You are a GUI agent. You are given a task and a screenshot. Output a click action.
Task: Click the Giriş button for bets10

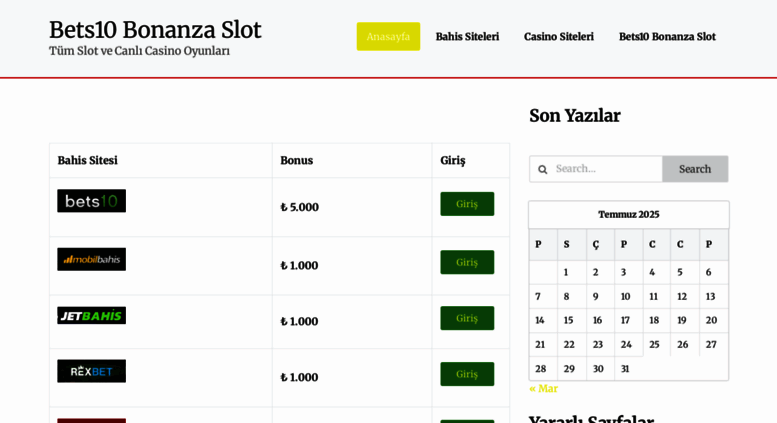click(x=467, y=204)
